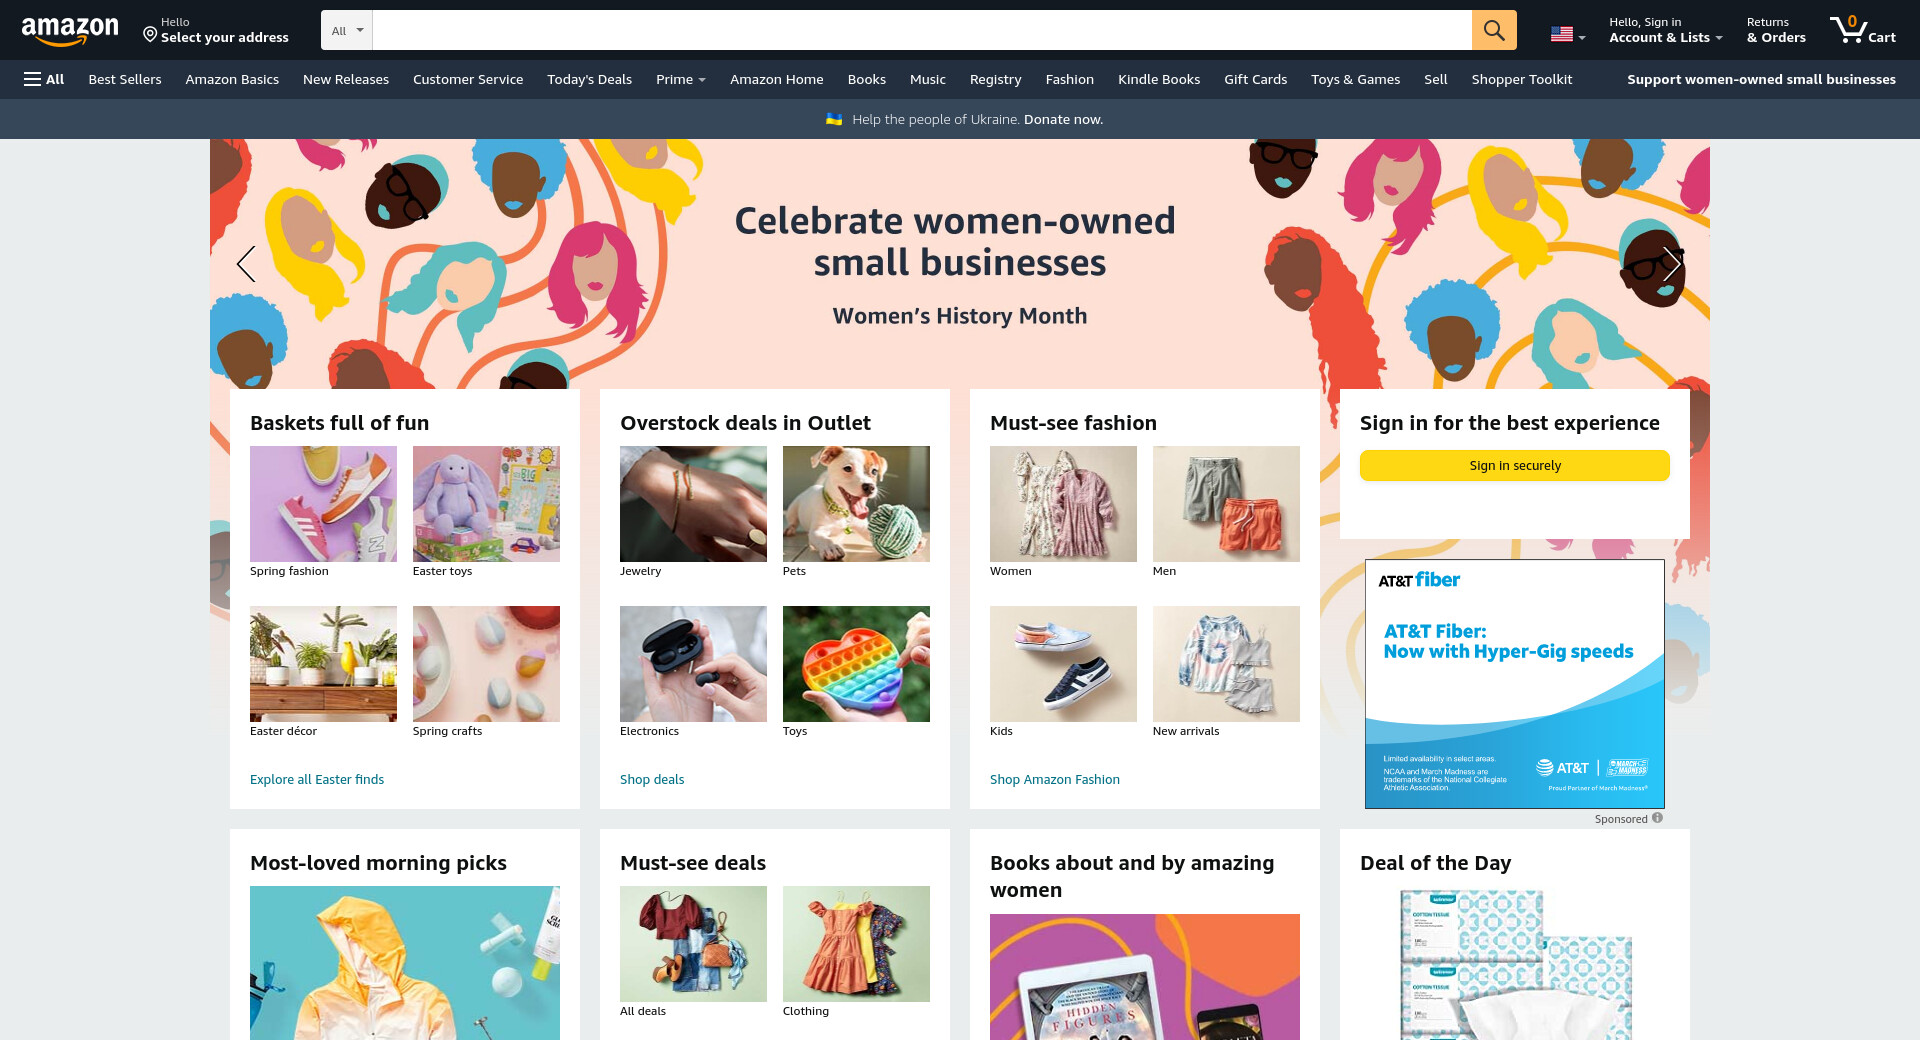Open Account & Lists dropdown

(1665, 30)
